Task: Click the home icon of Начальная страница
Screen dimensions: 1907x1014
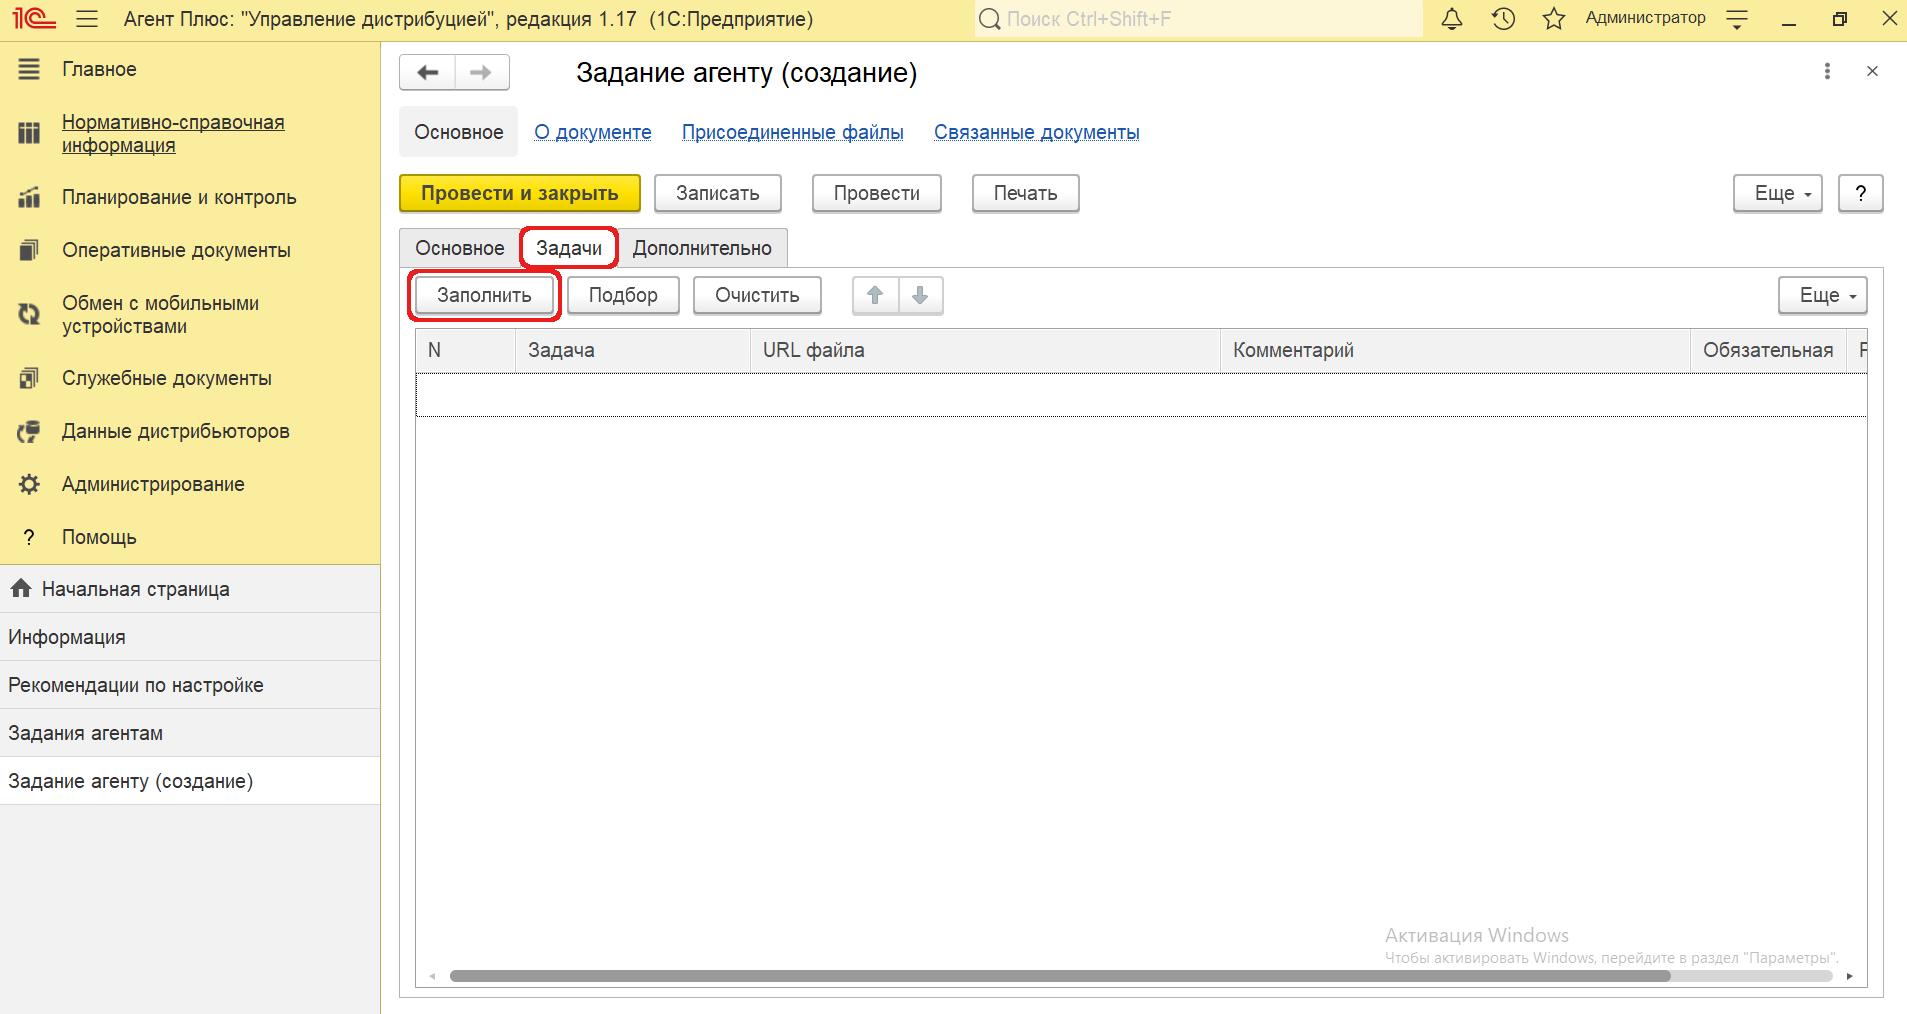Action: click(21, 588)
